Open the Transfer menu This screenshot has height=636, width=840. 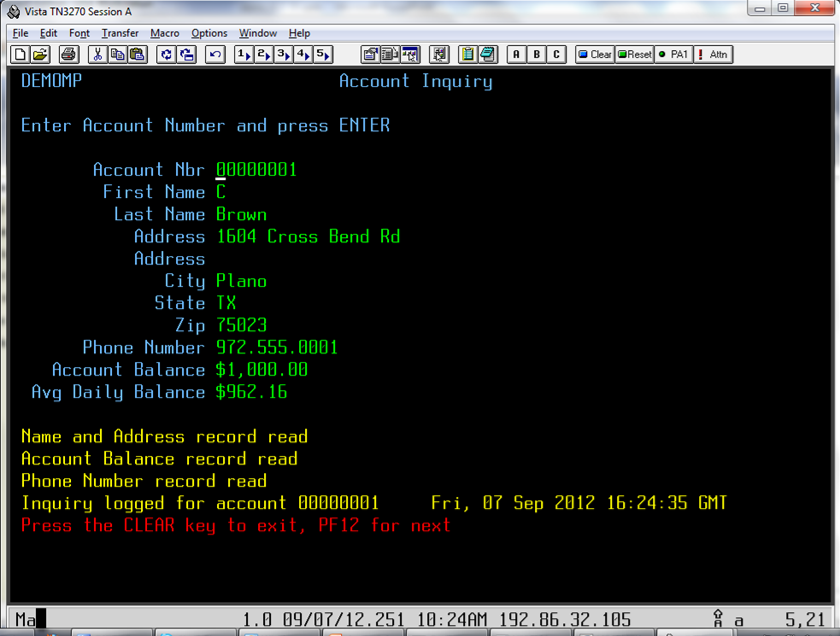tap(120, 33)
